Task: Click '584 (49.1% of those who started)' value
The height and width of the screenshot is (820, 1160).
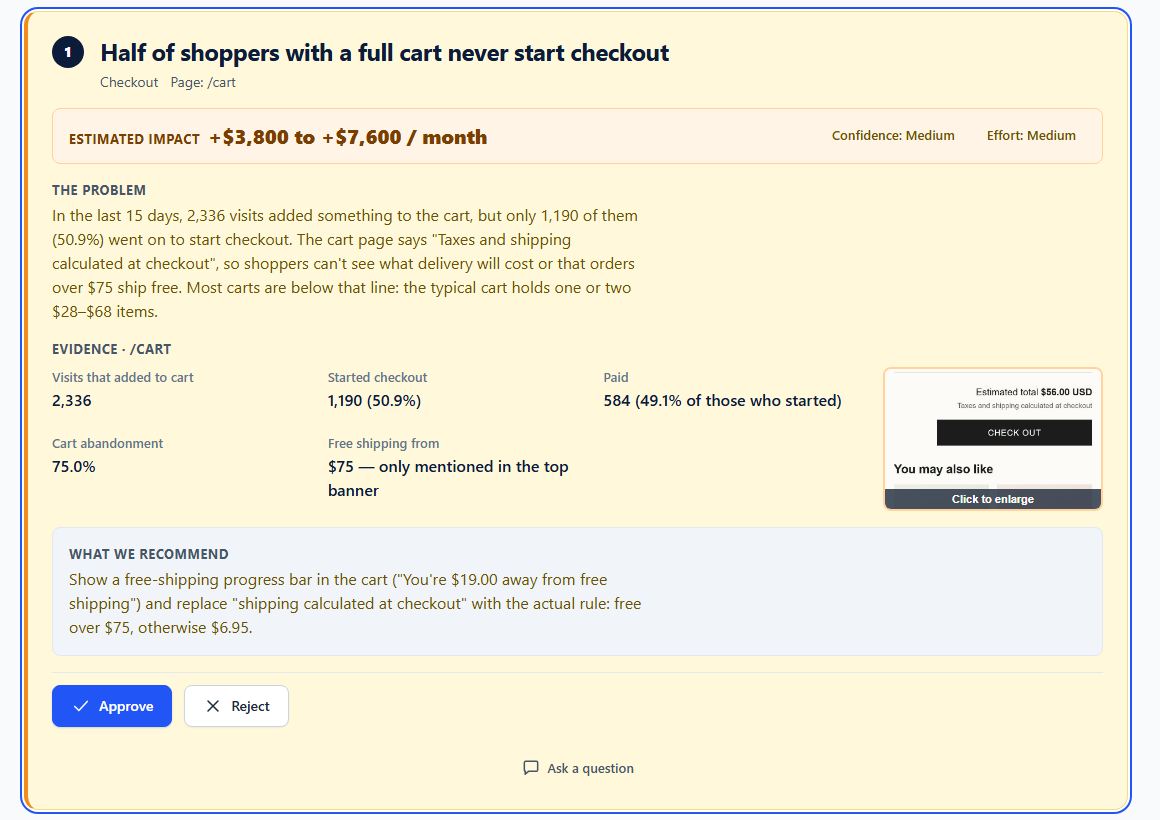Action: pos(723,400)
